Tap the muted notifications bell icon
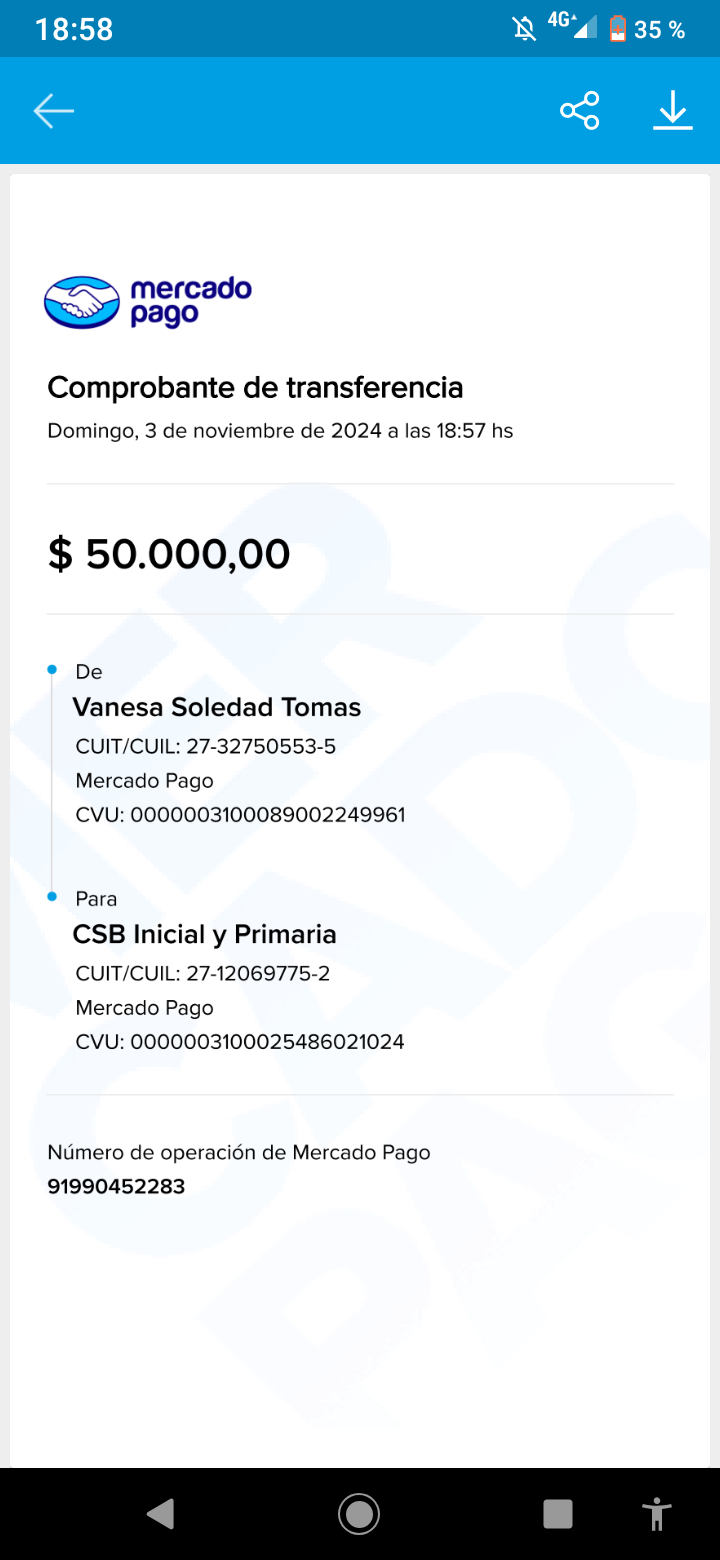This screenshot has height=1560, width=720. click(x=524, y=29)
